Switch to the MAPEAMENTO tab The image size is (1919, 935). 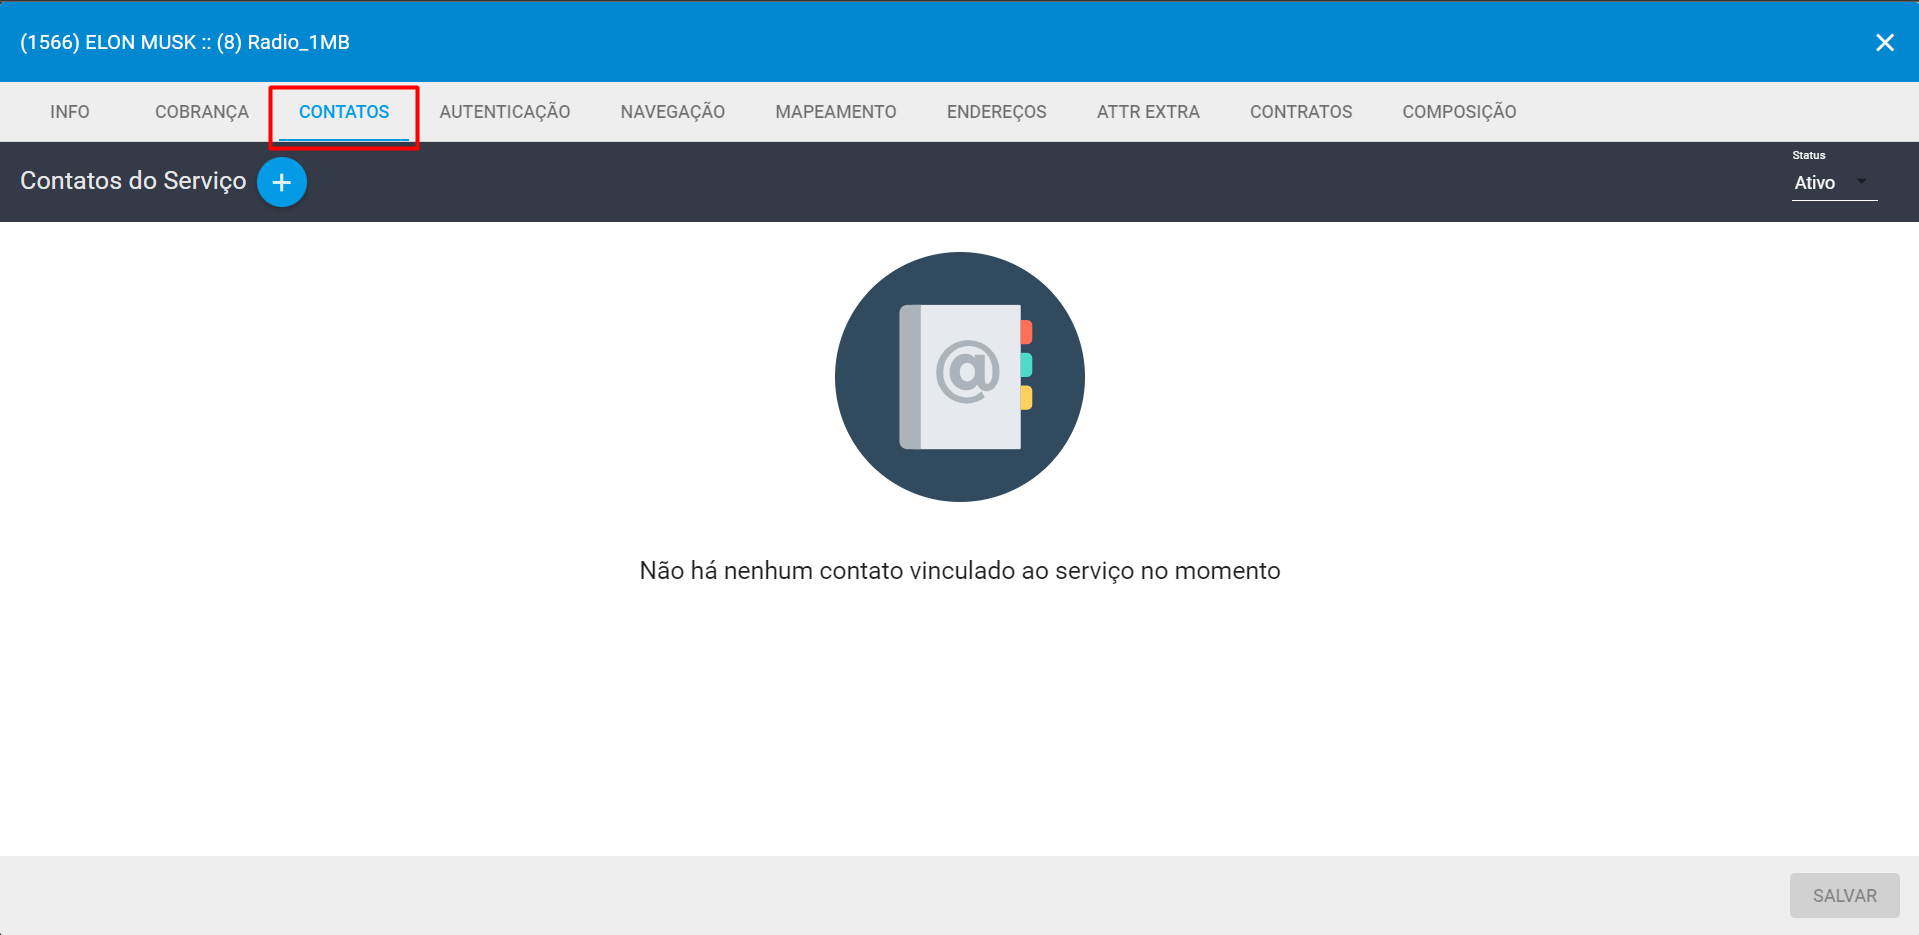click(836, 112)
